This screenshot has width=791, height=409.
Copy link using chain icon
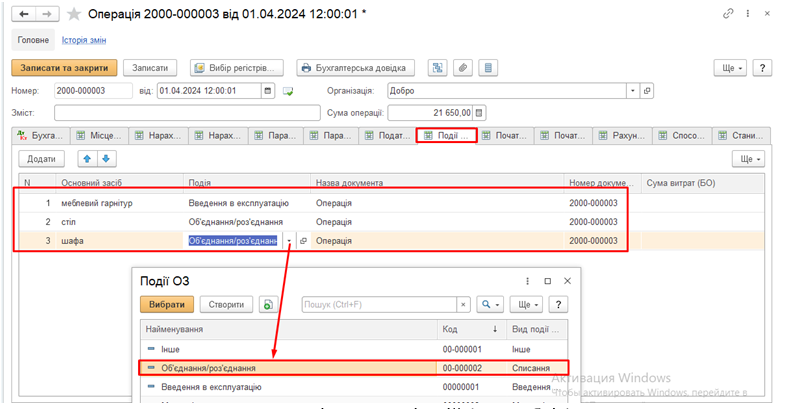click(729, 14)
